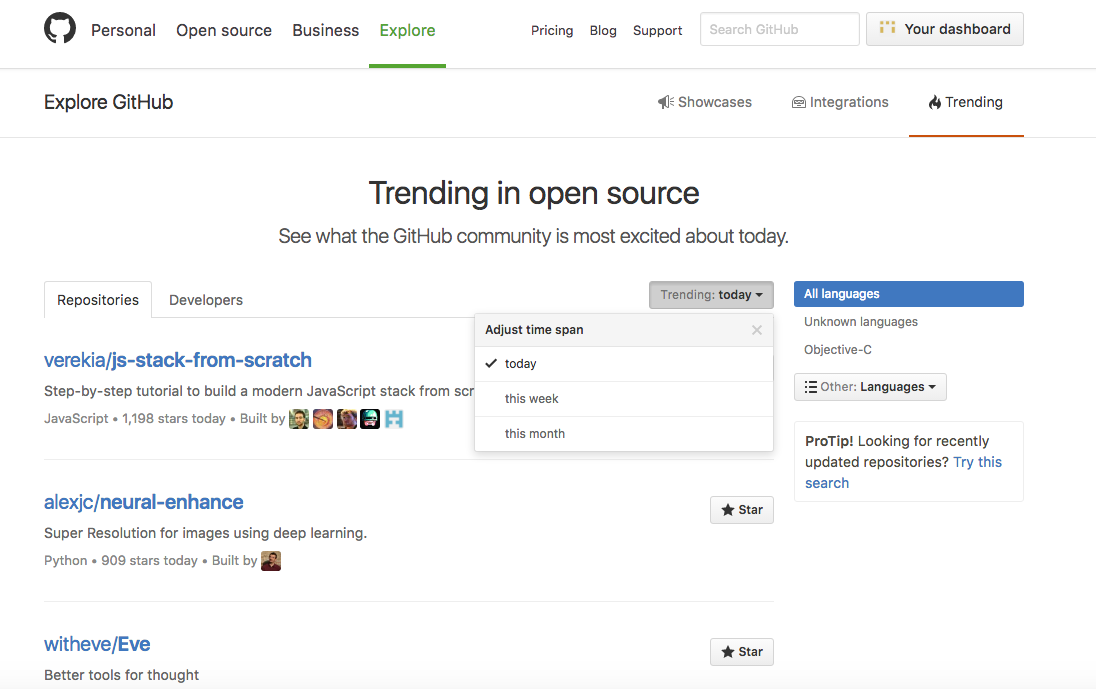
Task: Open first contributor avatar of js-stack-from-scratch
Action: (x=298, y=419)
